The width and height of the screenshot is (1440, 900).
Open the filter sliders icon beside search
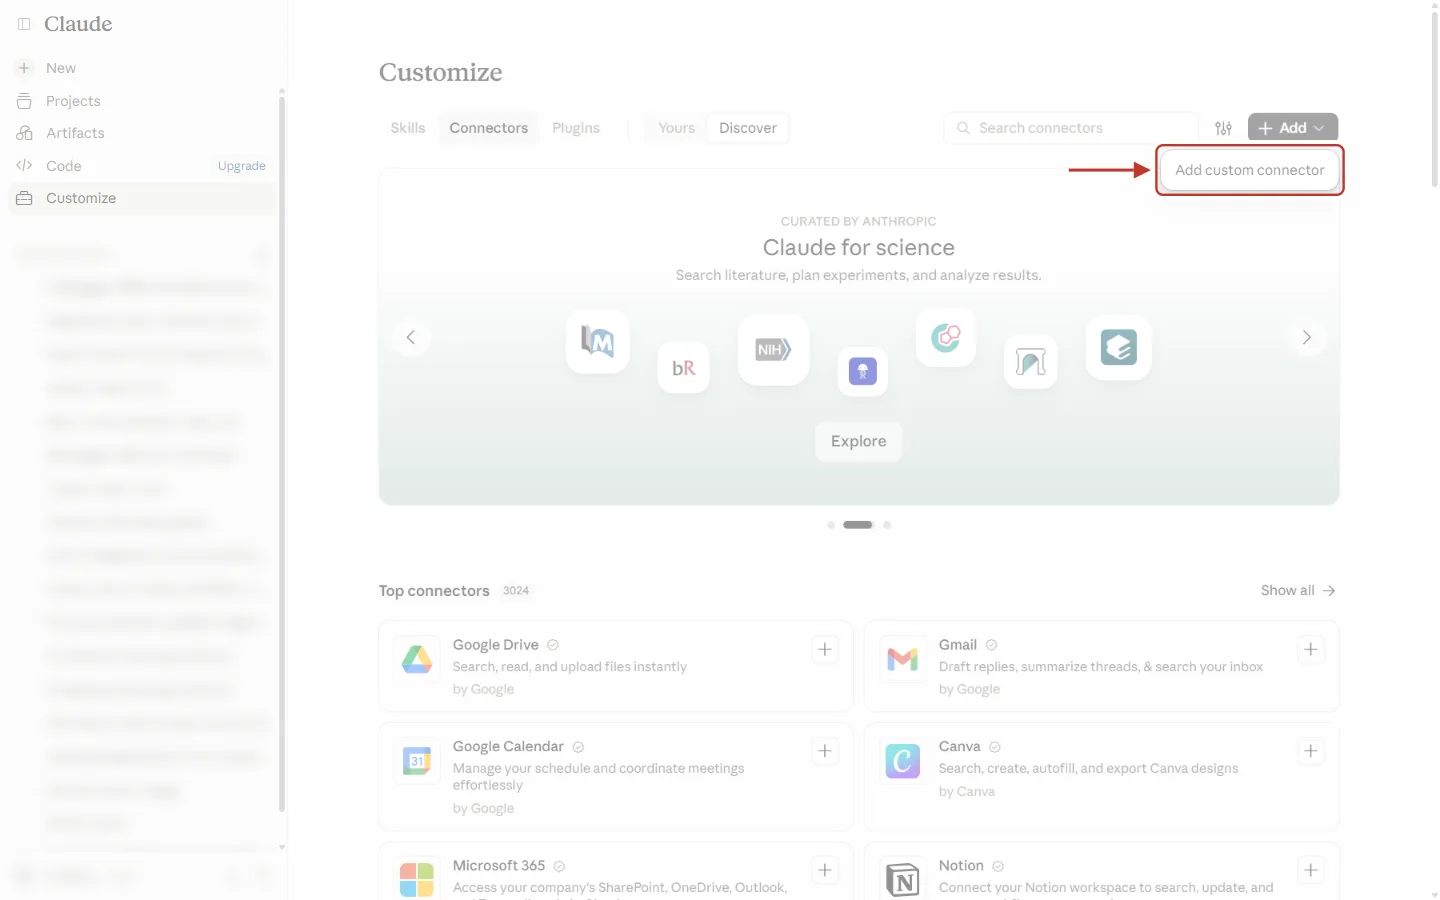pos(1223,128)
